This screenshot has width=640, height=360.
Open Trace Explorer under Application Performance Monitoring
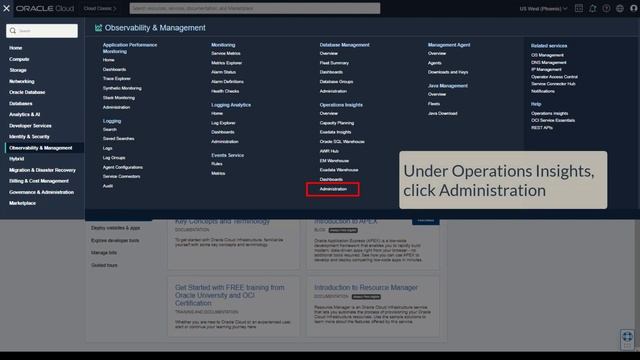117,79
